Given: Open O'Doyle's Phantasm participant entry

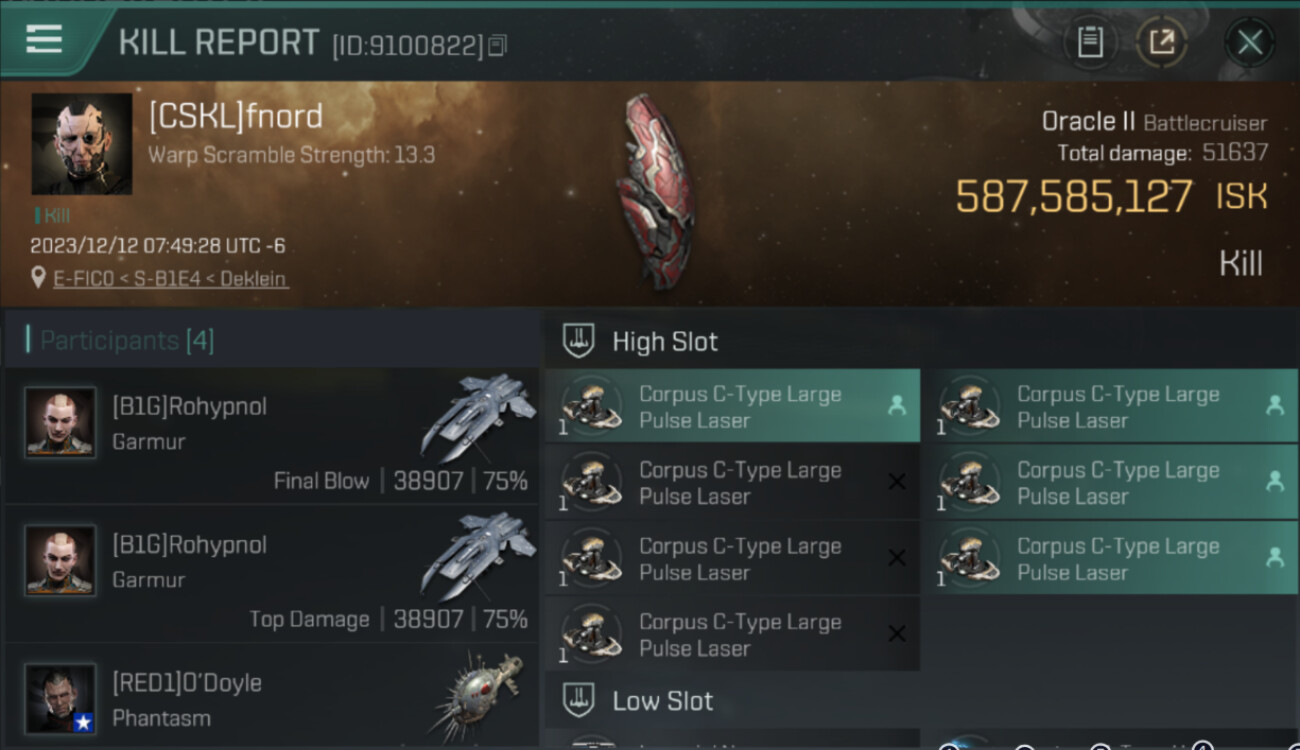Looking at the screenshot, I should pos(272,697).
